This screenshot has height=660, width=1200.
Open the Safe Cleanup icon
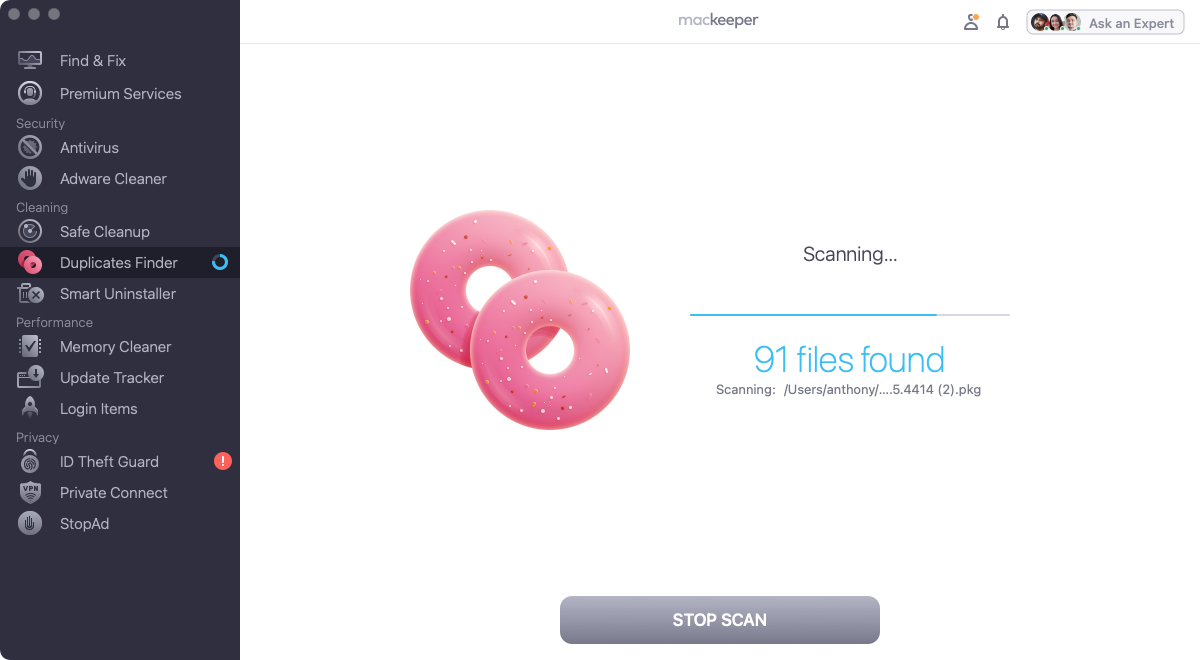30,231
